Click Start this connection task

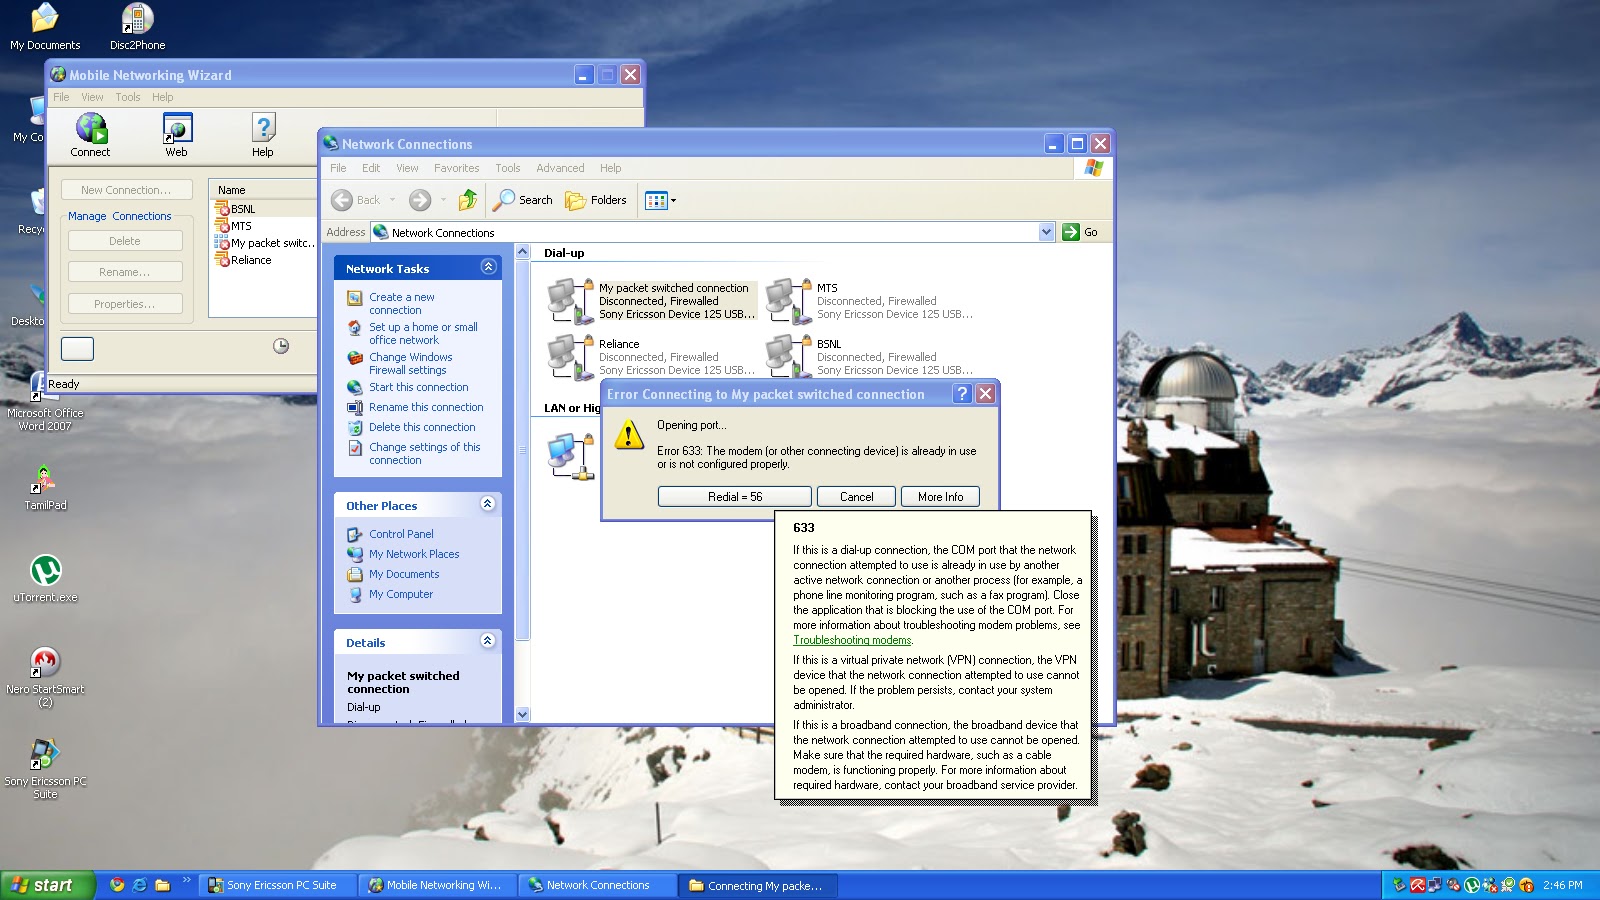click(x=418, y=387)
